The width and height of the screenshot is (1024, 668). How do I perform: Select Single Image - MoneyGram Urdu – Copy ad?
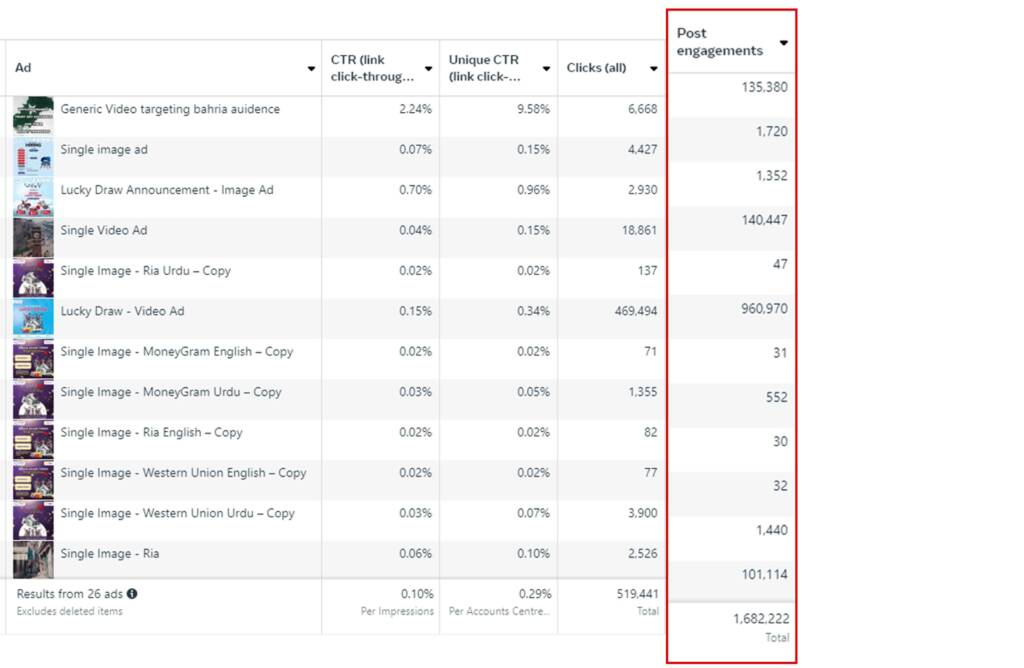click(x=170, y=392)
